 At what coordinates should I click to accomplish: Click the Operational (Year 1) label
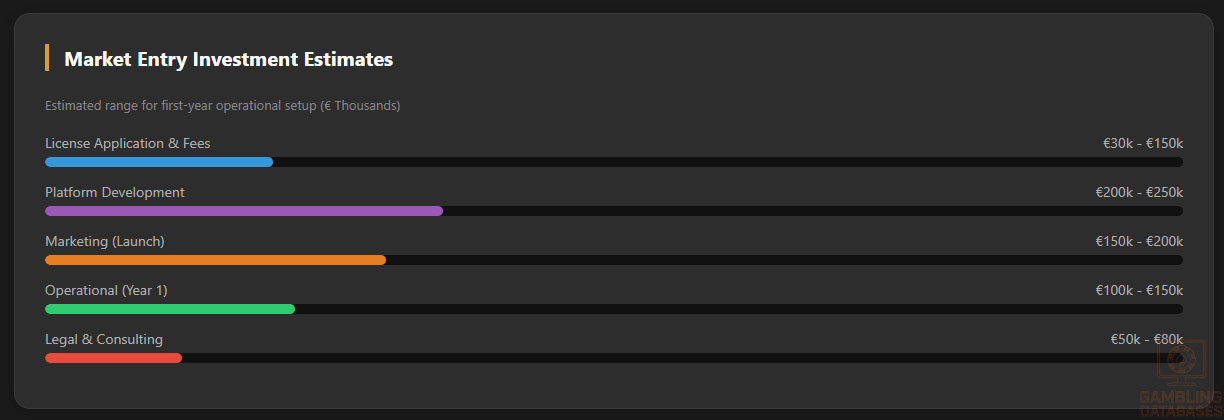tap(106, 290)
